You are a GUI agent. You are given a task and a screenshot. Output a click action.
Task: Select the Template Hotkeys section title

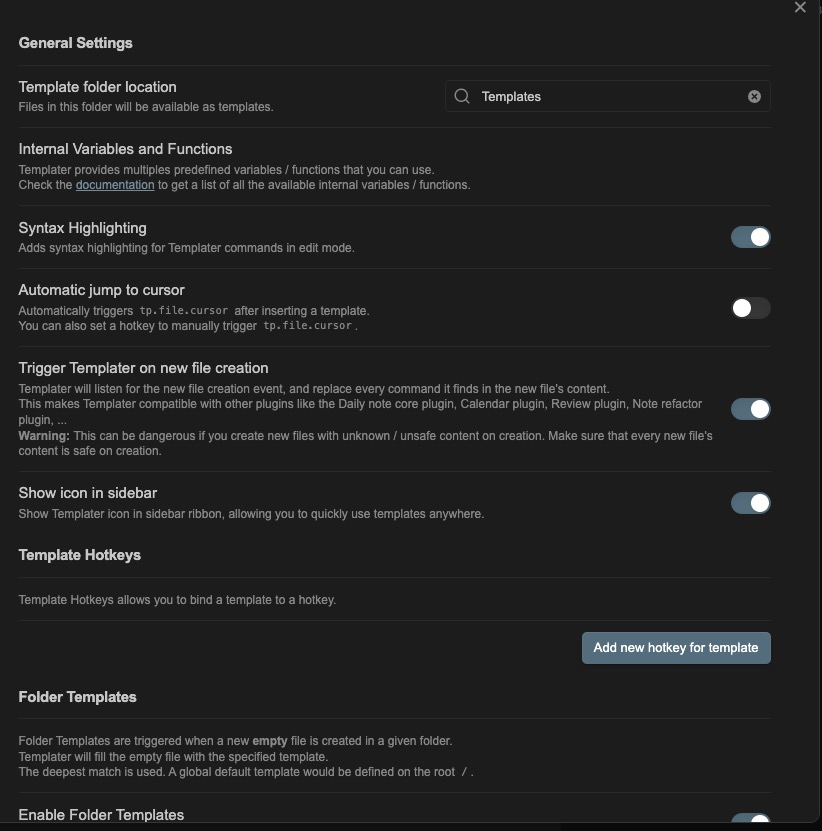pos(79,555)
